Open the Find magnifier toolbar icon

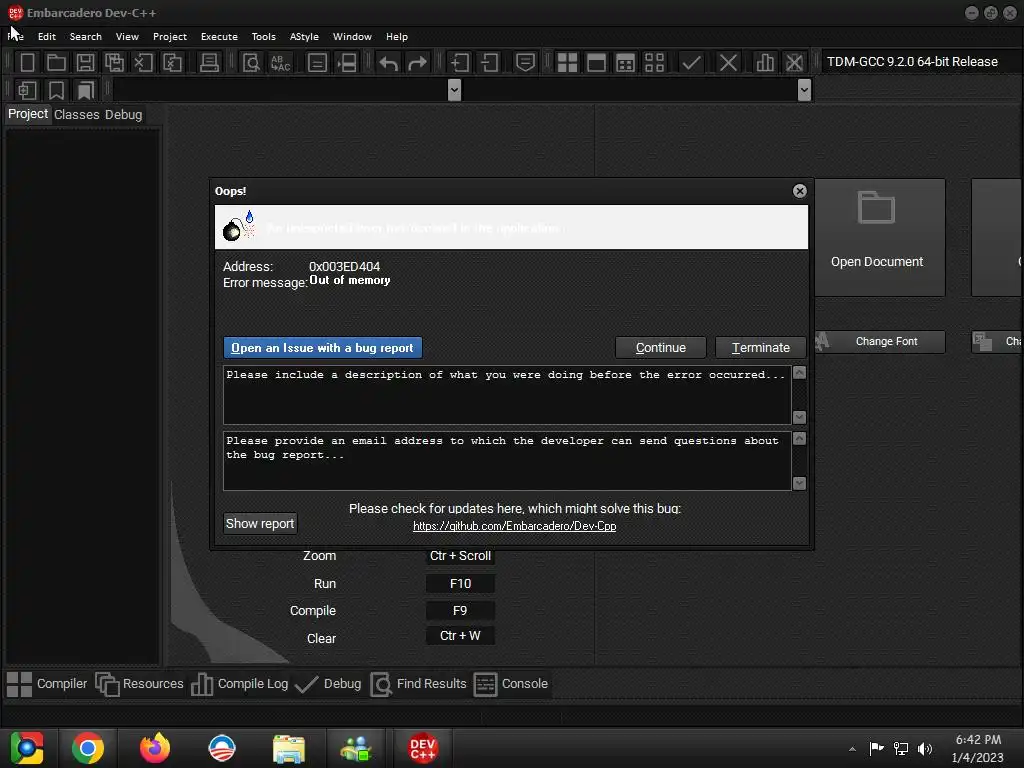[251, 63]
